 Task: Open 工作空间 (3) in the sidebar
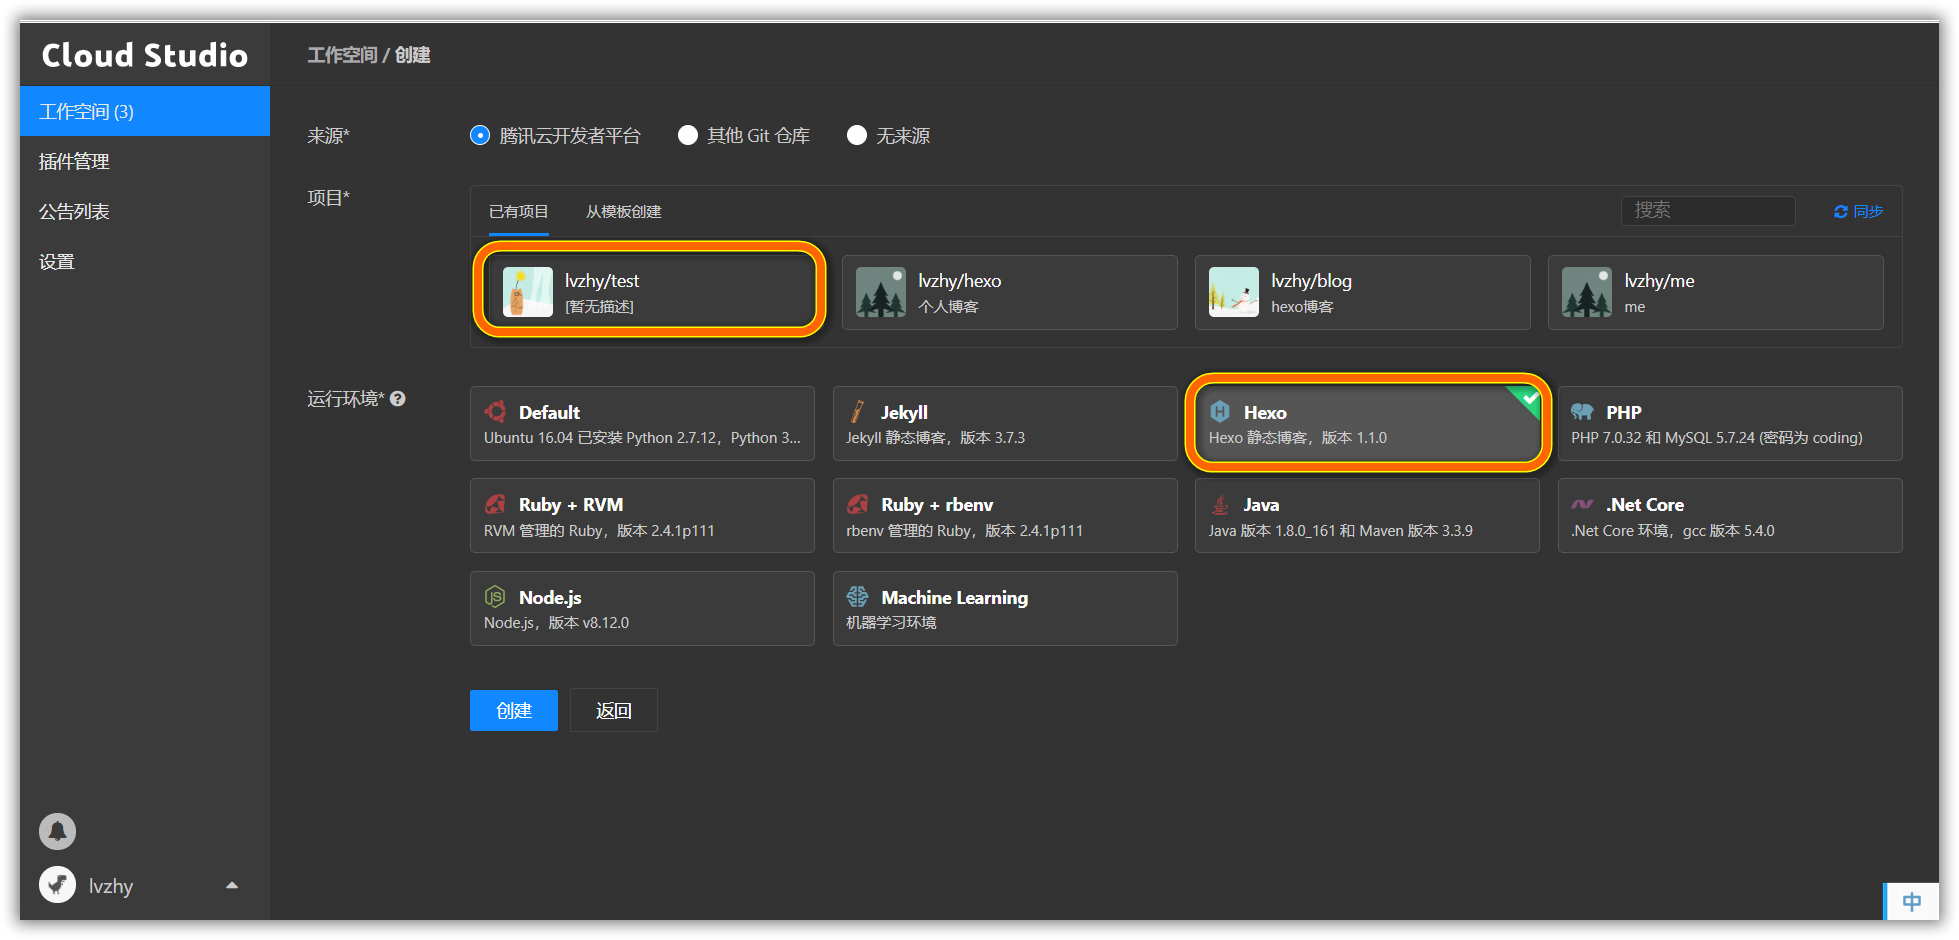(x=145, y=111)
